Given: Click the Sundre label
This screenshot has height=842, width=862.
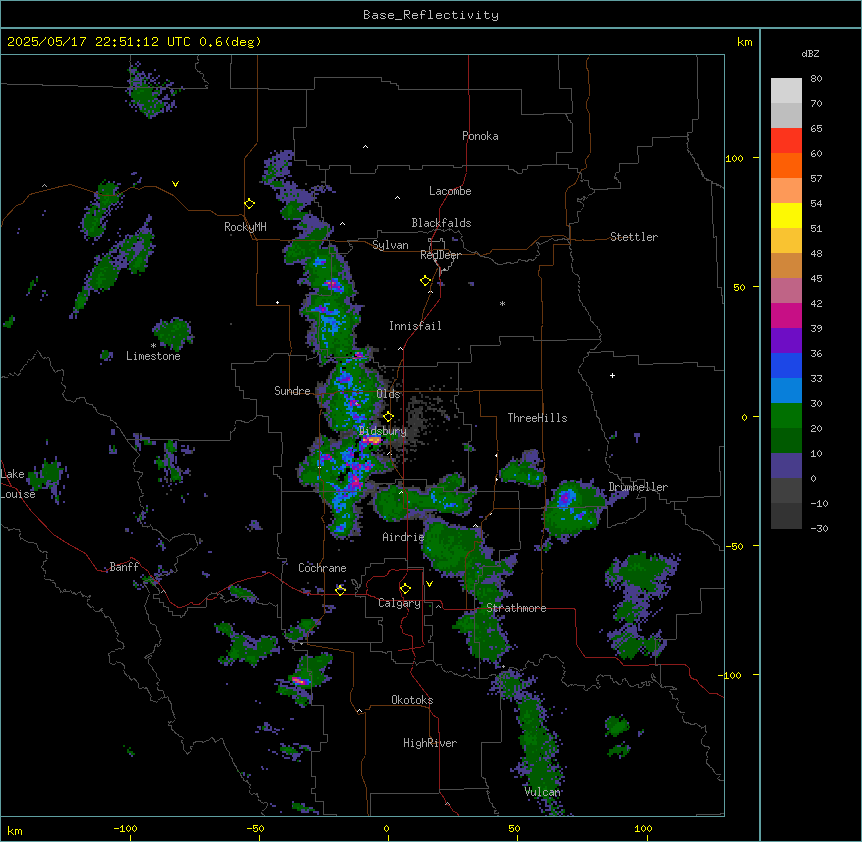Looking at the screenshot, I should click(x=292, y=391).
